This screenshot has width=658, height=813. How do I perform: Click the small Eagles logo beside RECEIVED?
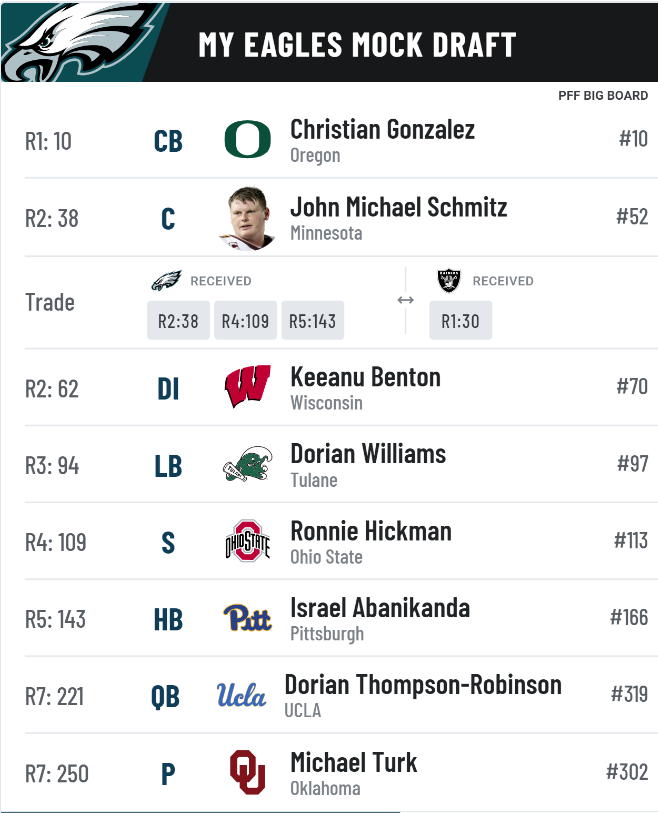pyautogui.click(x=166, y=281)
